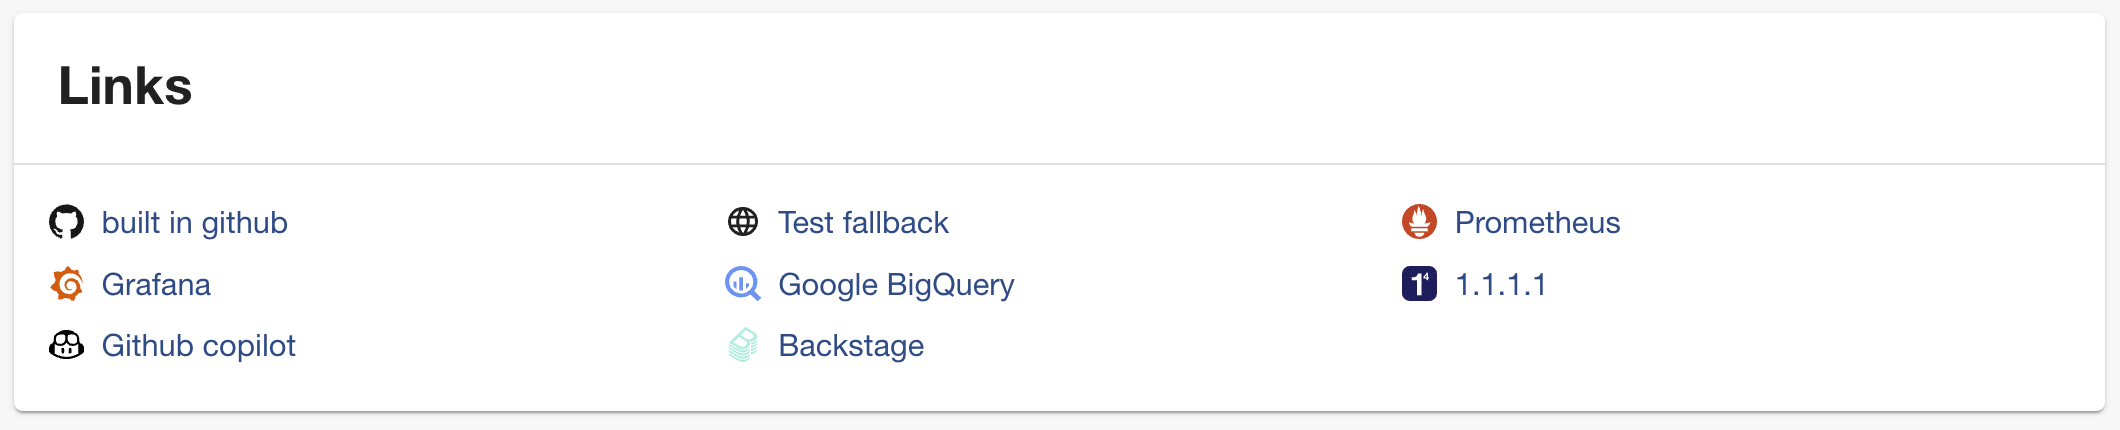Click the Grafana swirl logo icon
Image resolution: width=2120 pixels, height=430 pixels.
67,284
